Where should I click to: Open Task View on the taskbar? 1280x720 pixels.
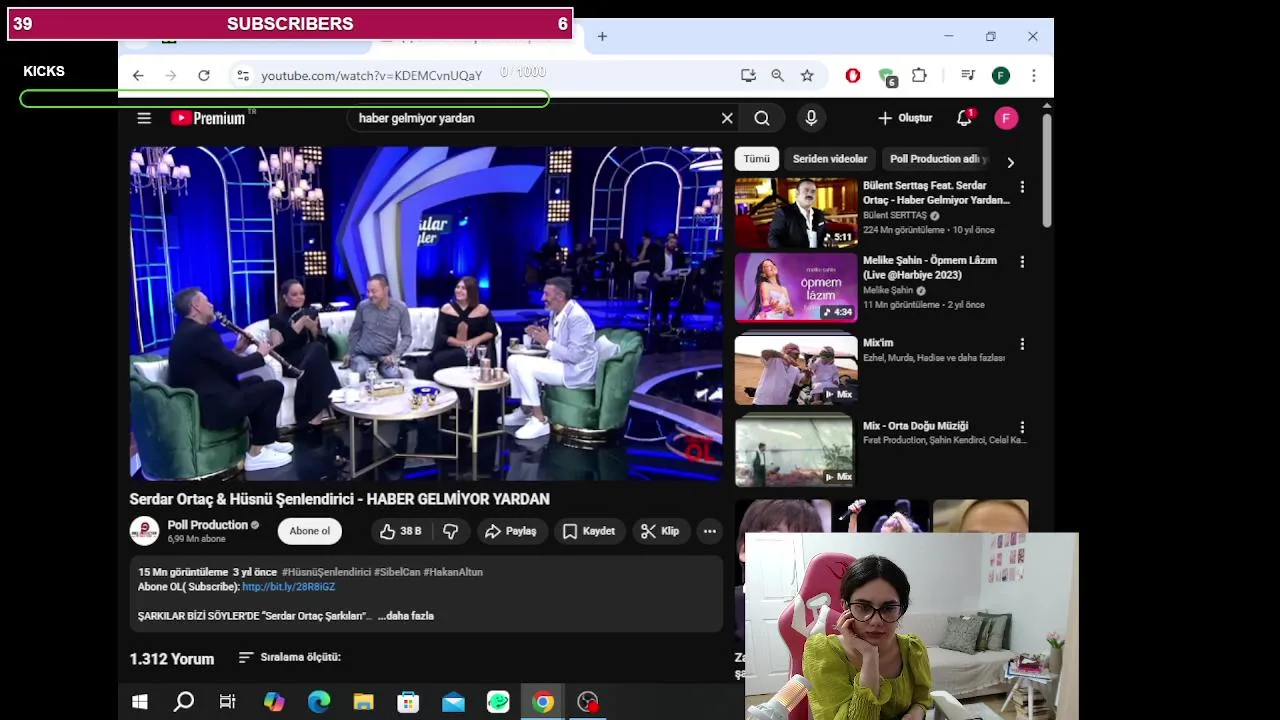228,702
